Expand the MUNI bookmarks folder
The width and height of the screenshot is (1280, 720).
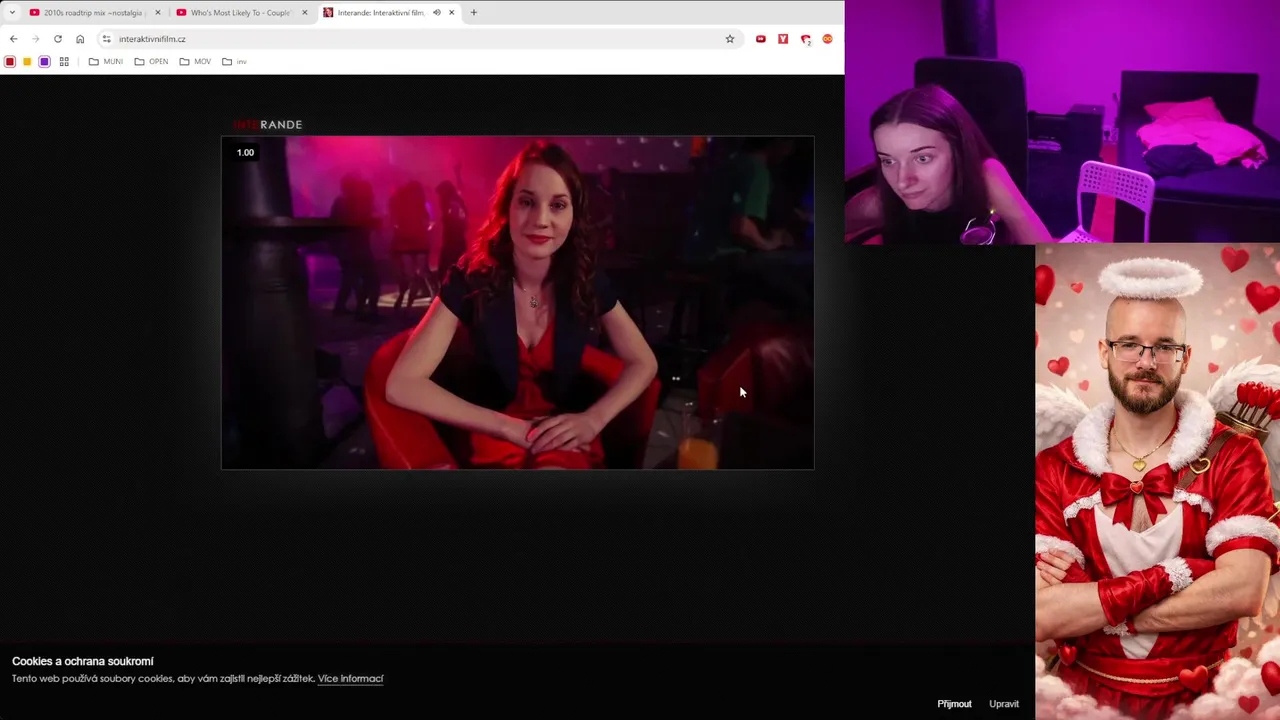click(x=106, y=62)
